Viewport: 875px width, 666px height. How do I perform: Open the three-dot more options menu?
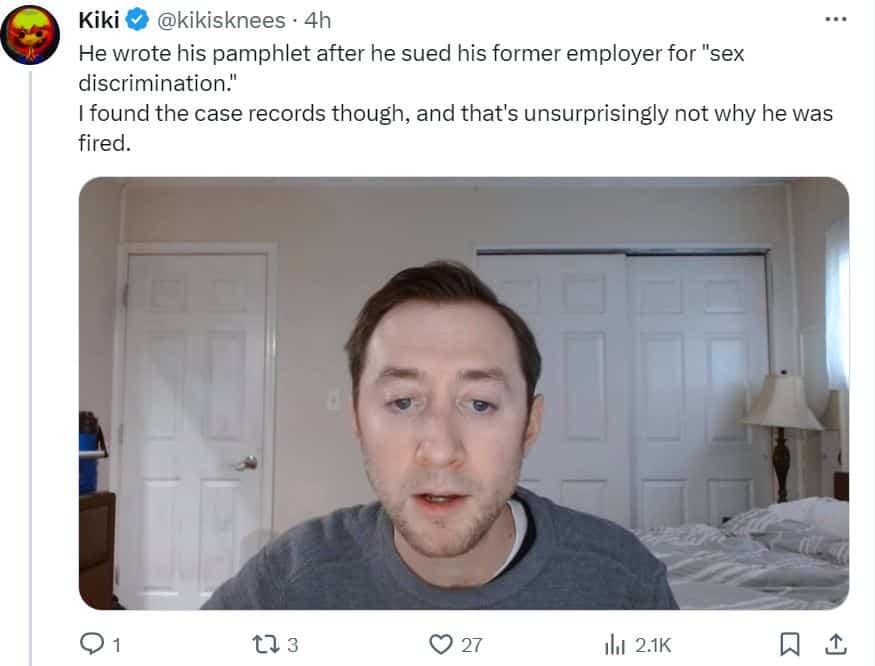[x=836, y=20]
